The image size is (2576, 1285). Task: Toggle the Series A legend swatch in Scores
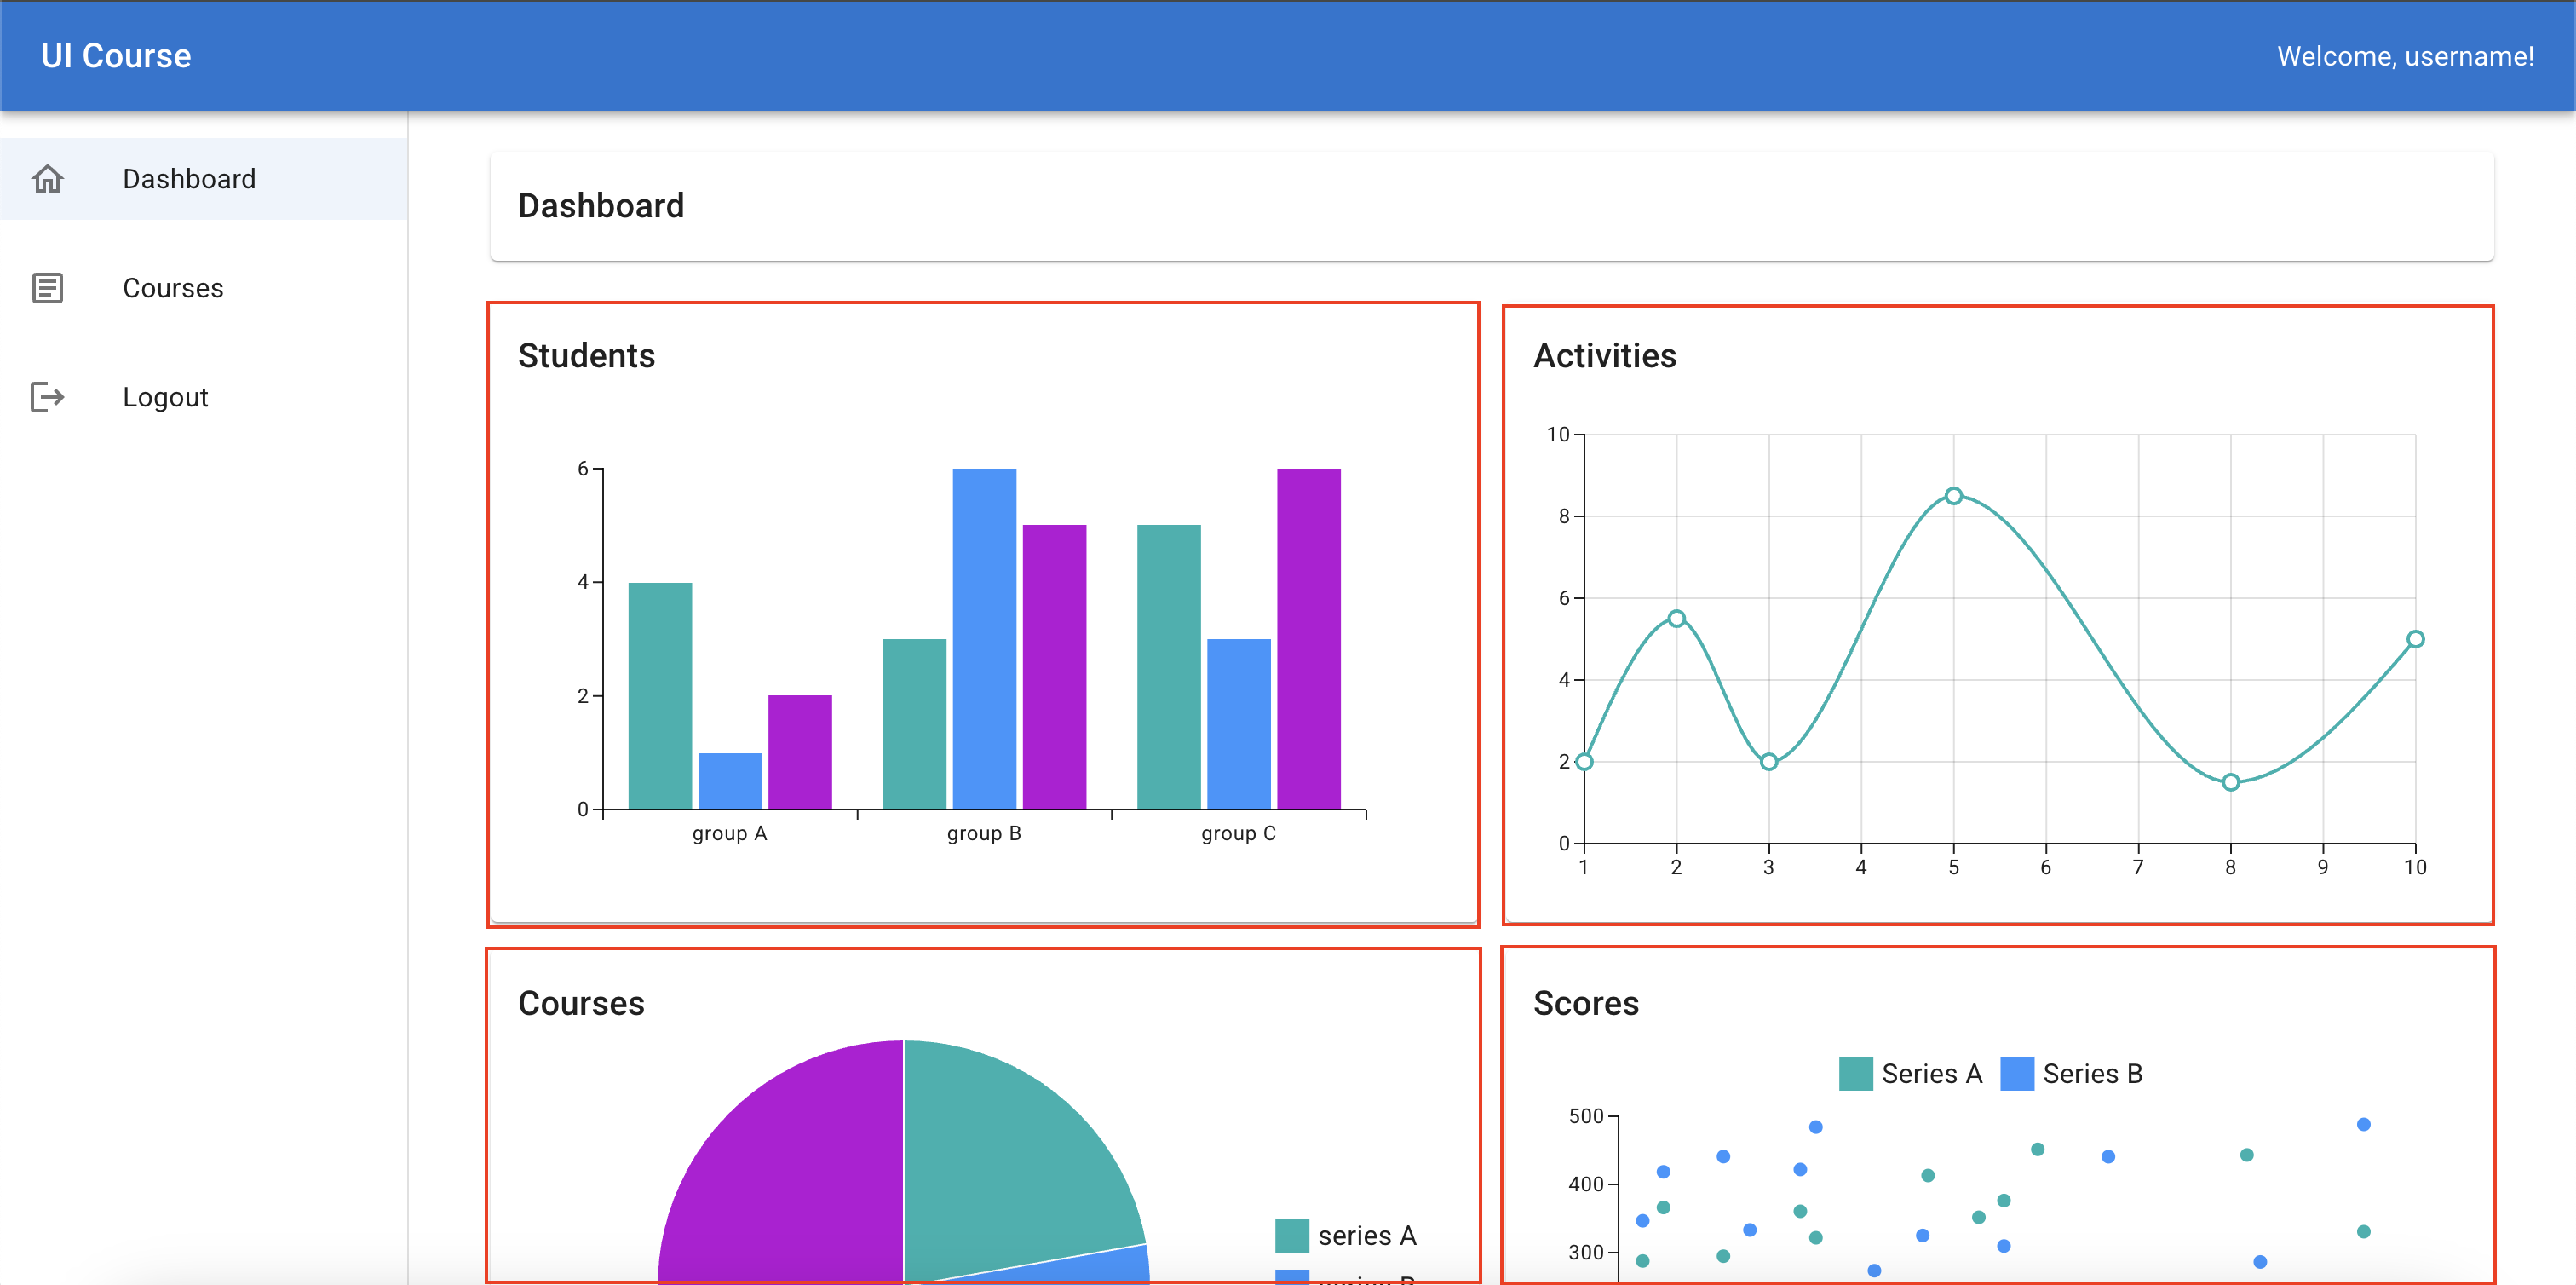[x=1856, y=1073]
